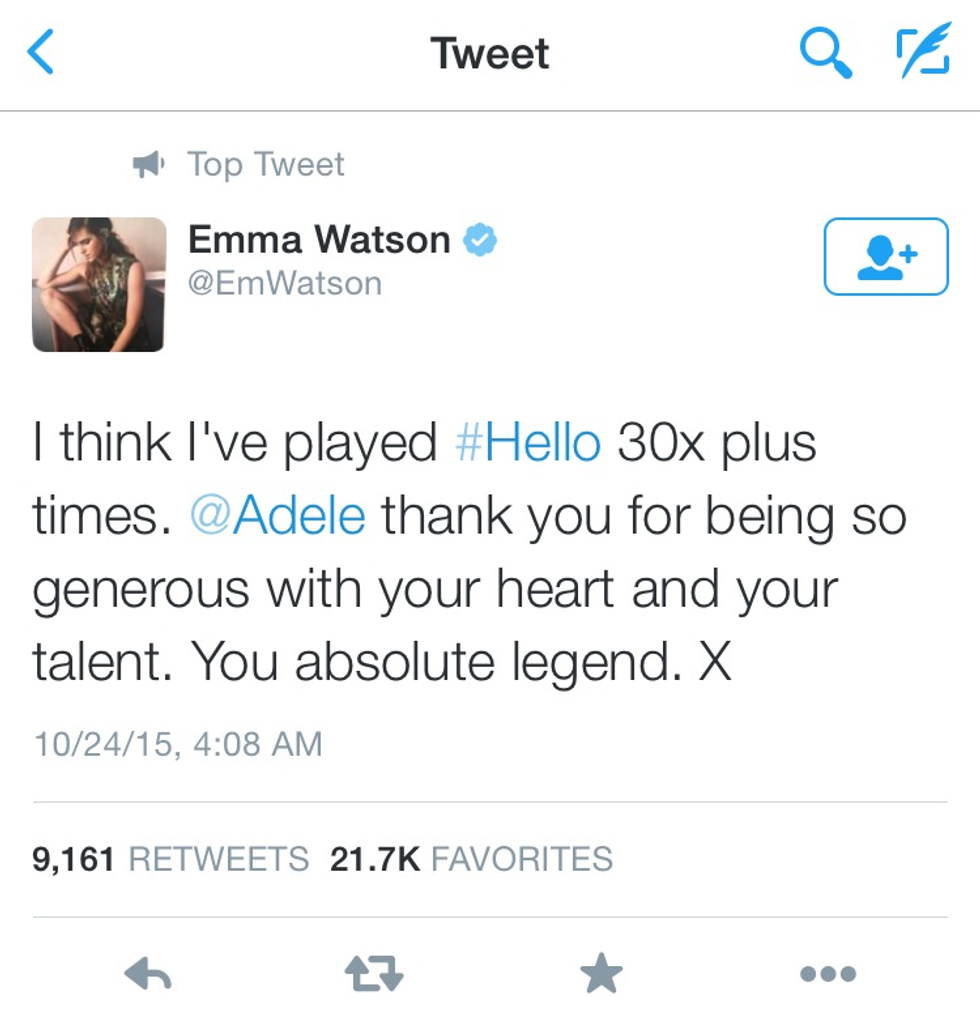Go back using the left arrow
The height and width of the screenshot is (1030, 980).
coord(42,53)
